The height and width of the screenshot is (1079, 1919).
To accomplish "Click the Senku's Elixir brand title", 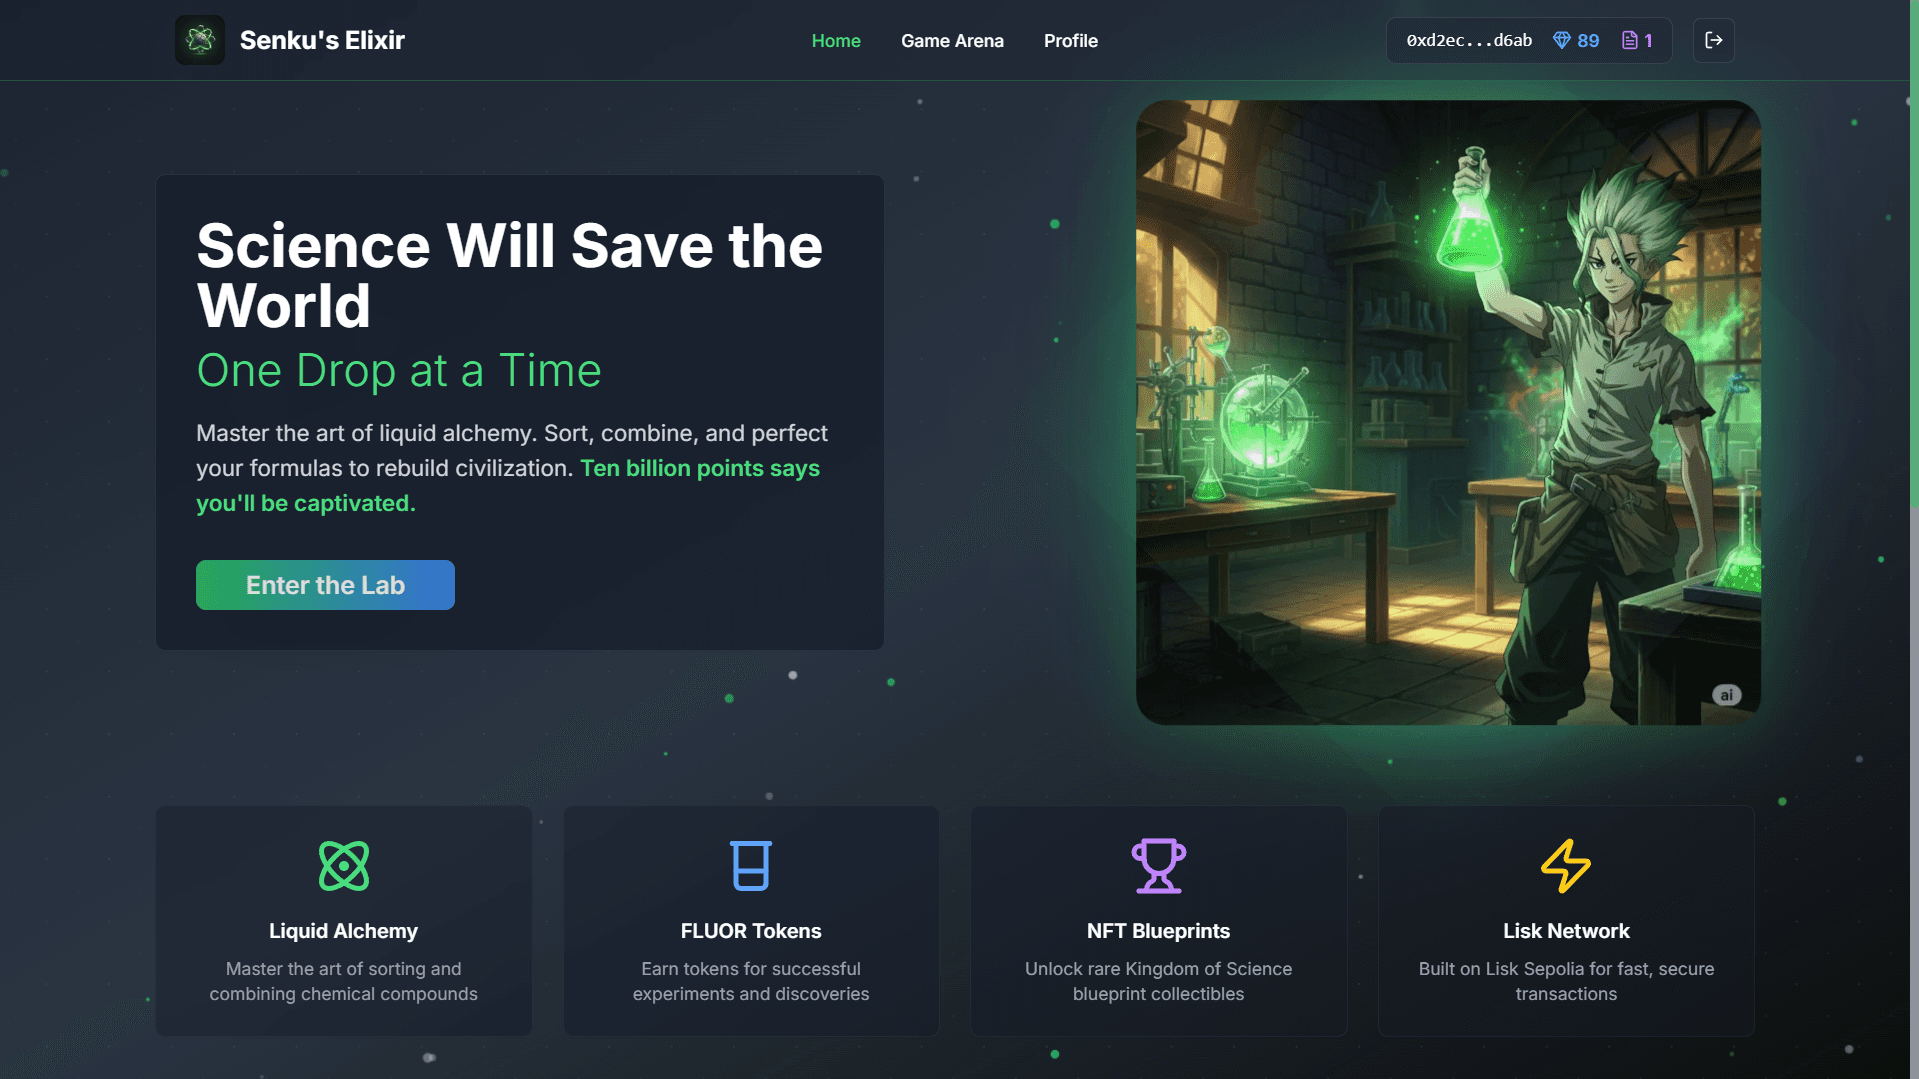I will (x=322, y=40).
